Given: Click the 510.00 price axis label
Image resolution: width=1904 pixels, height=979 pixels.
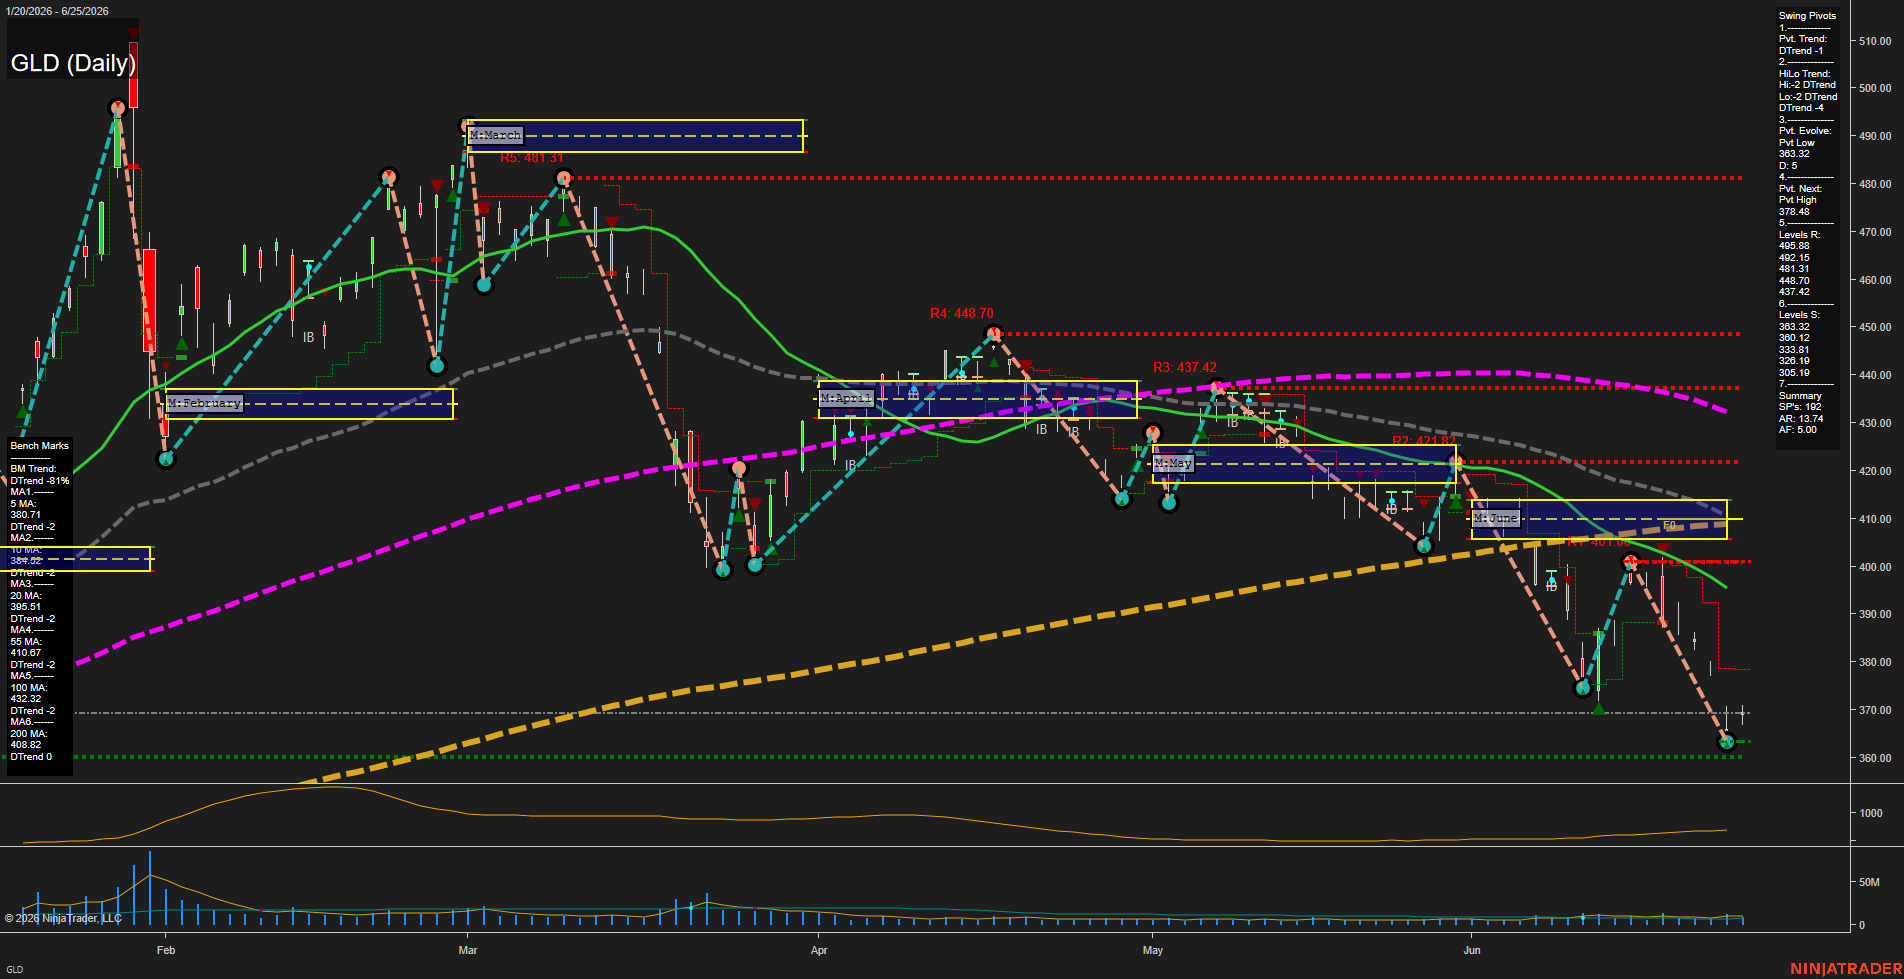Looking at the screenshot, I should 1875,41.
